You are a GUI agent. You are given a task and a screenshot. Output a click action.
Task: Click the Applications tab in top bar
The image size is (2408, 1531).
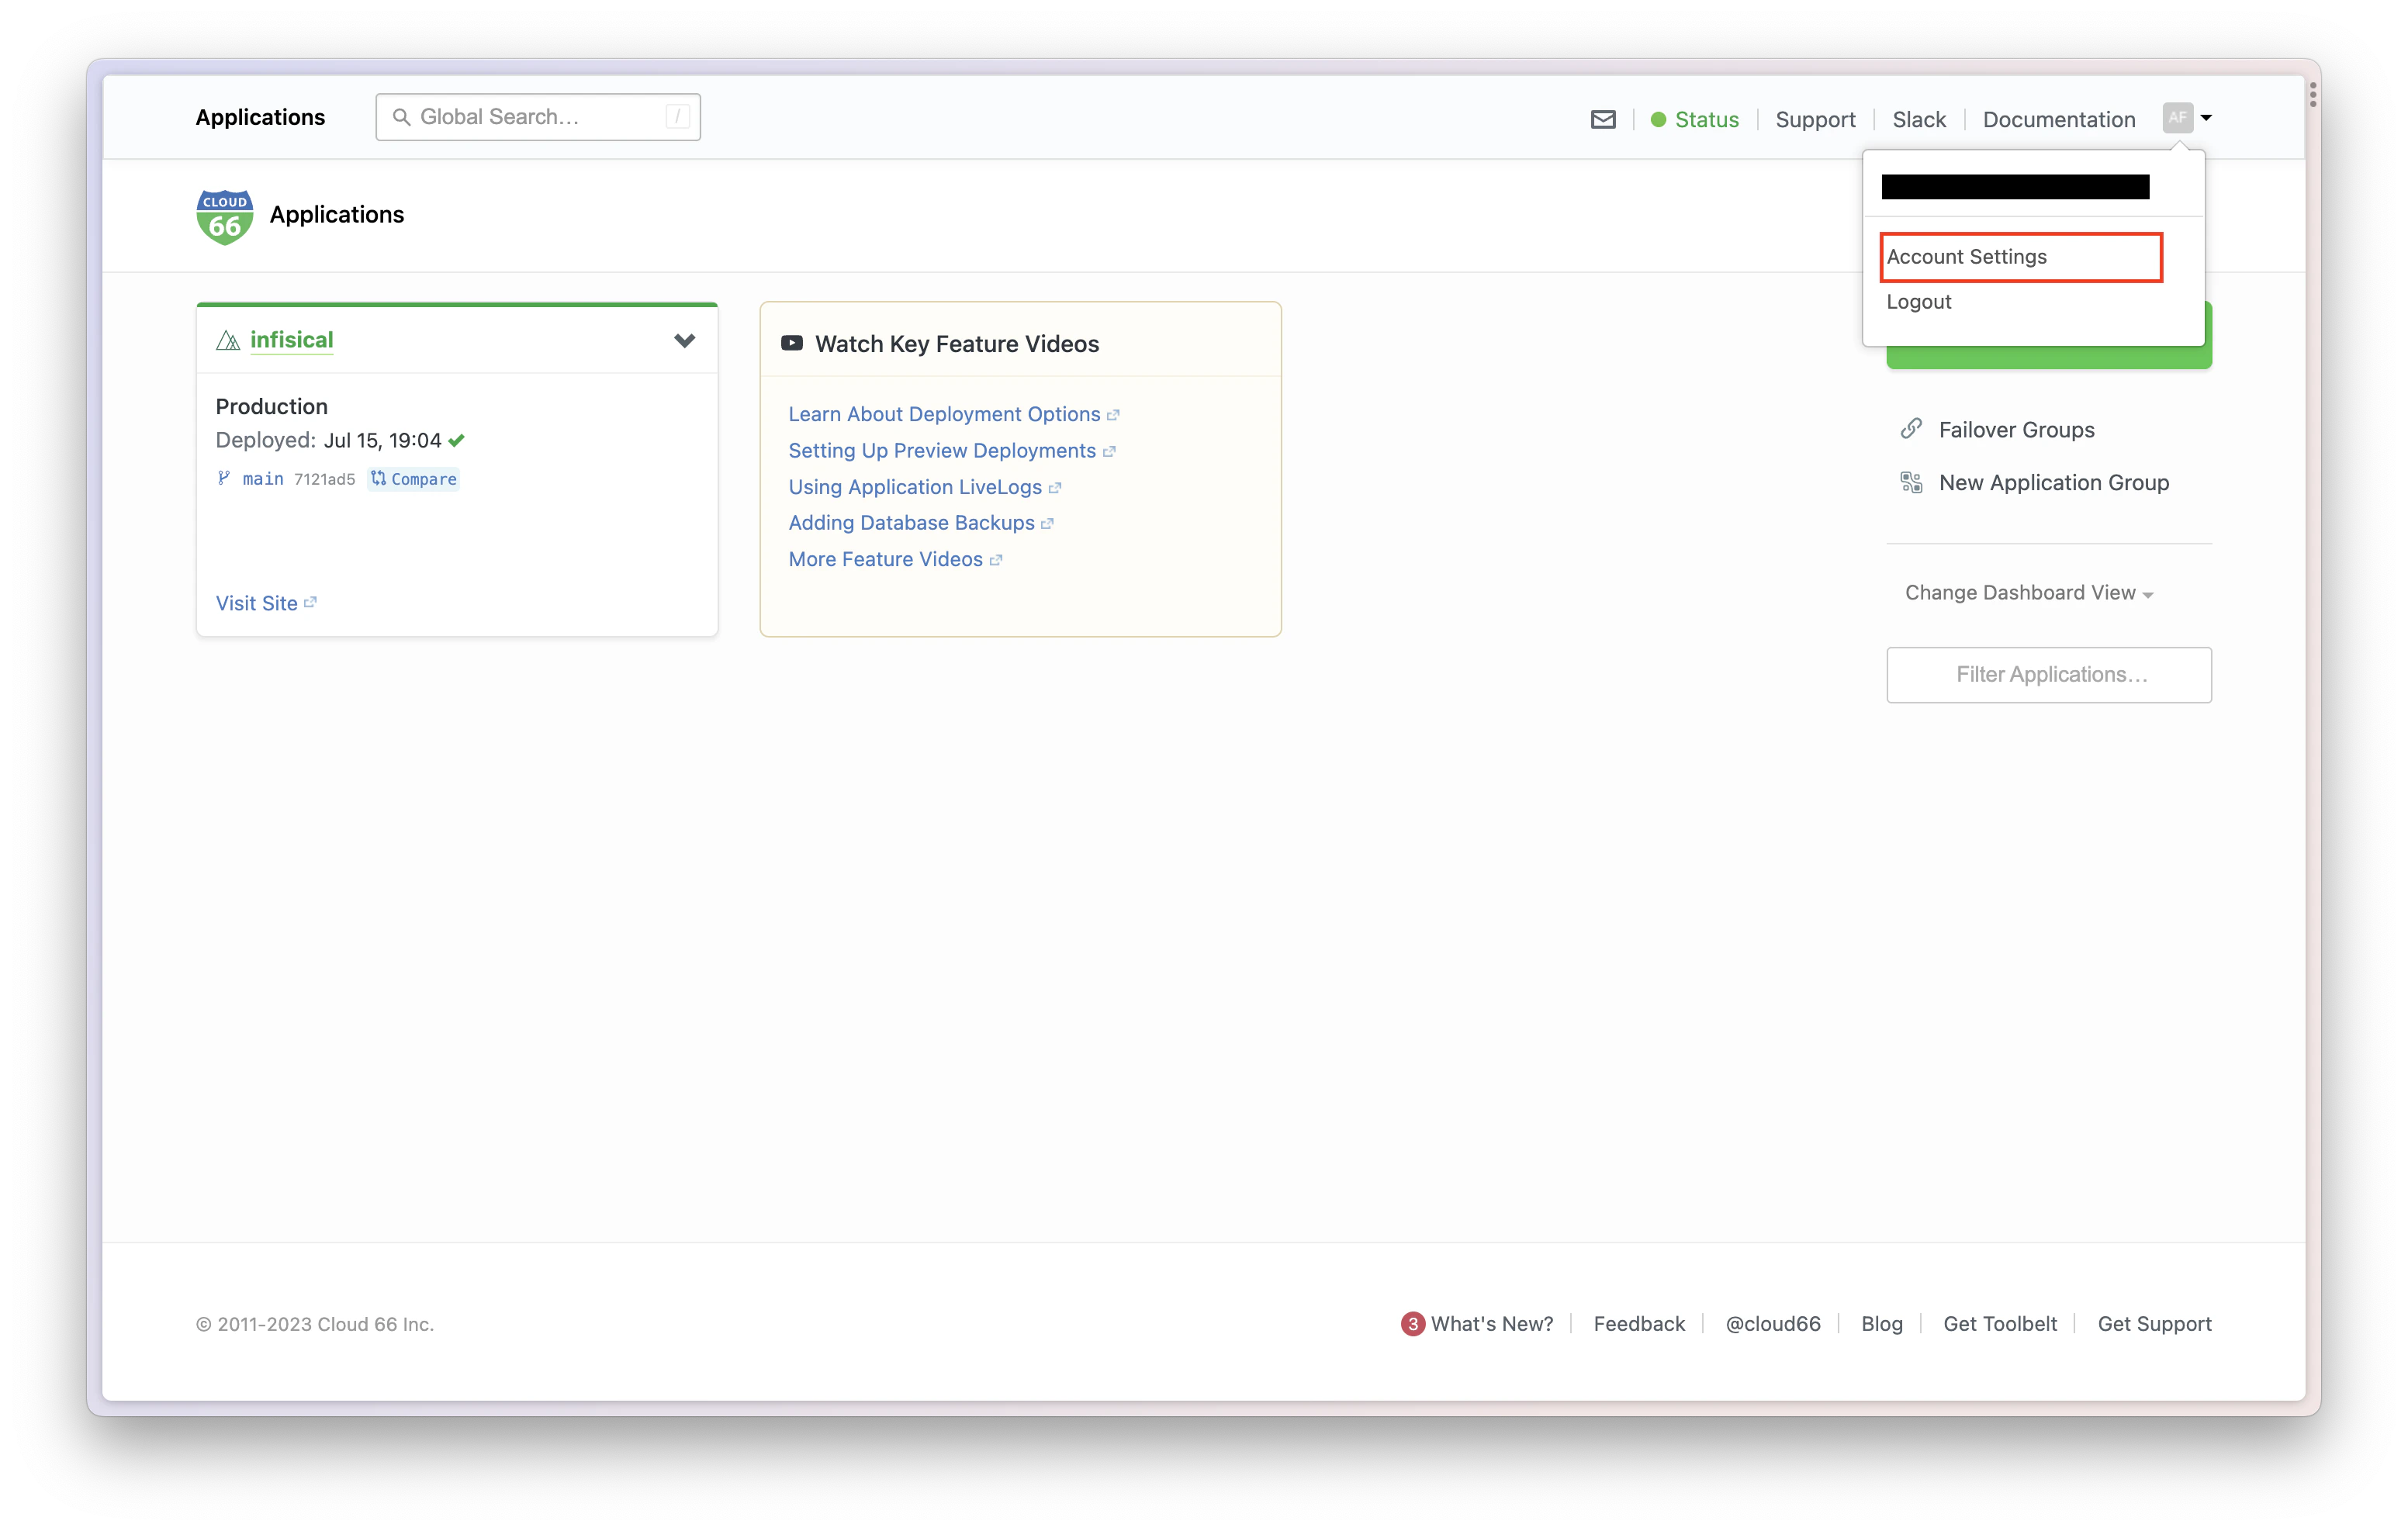260,117
